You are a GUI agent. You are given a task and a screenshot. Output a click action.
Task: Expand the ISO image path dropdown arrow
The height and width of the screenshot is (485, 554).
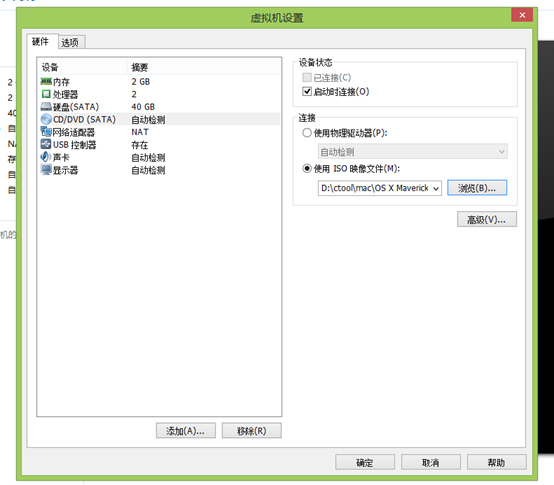click(436, 188)
